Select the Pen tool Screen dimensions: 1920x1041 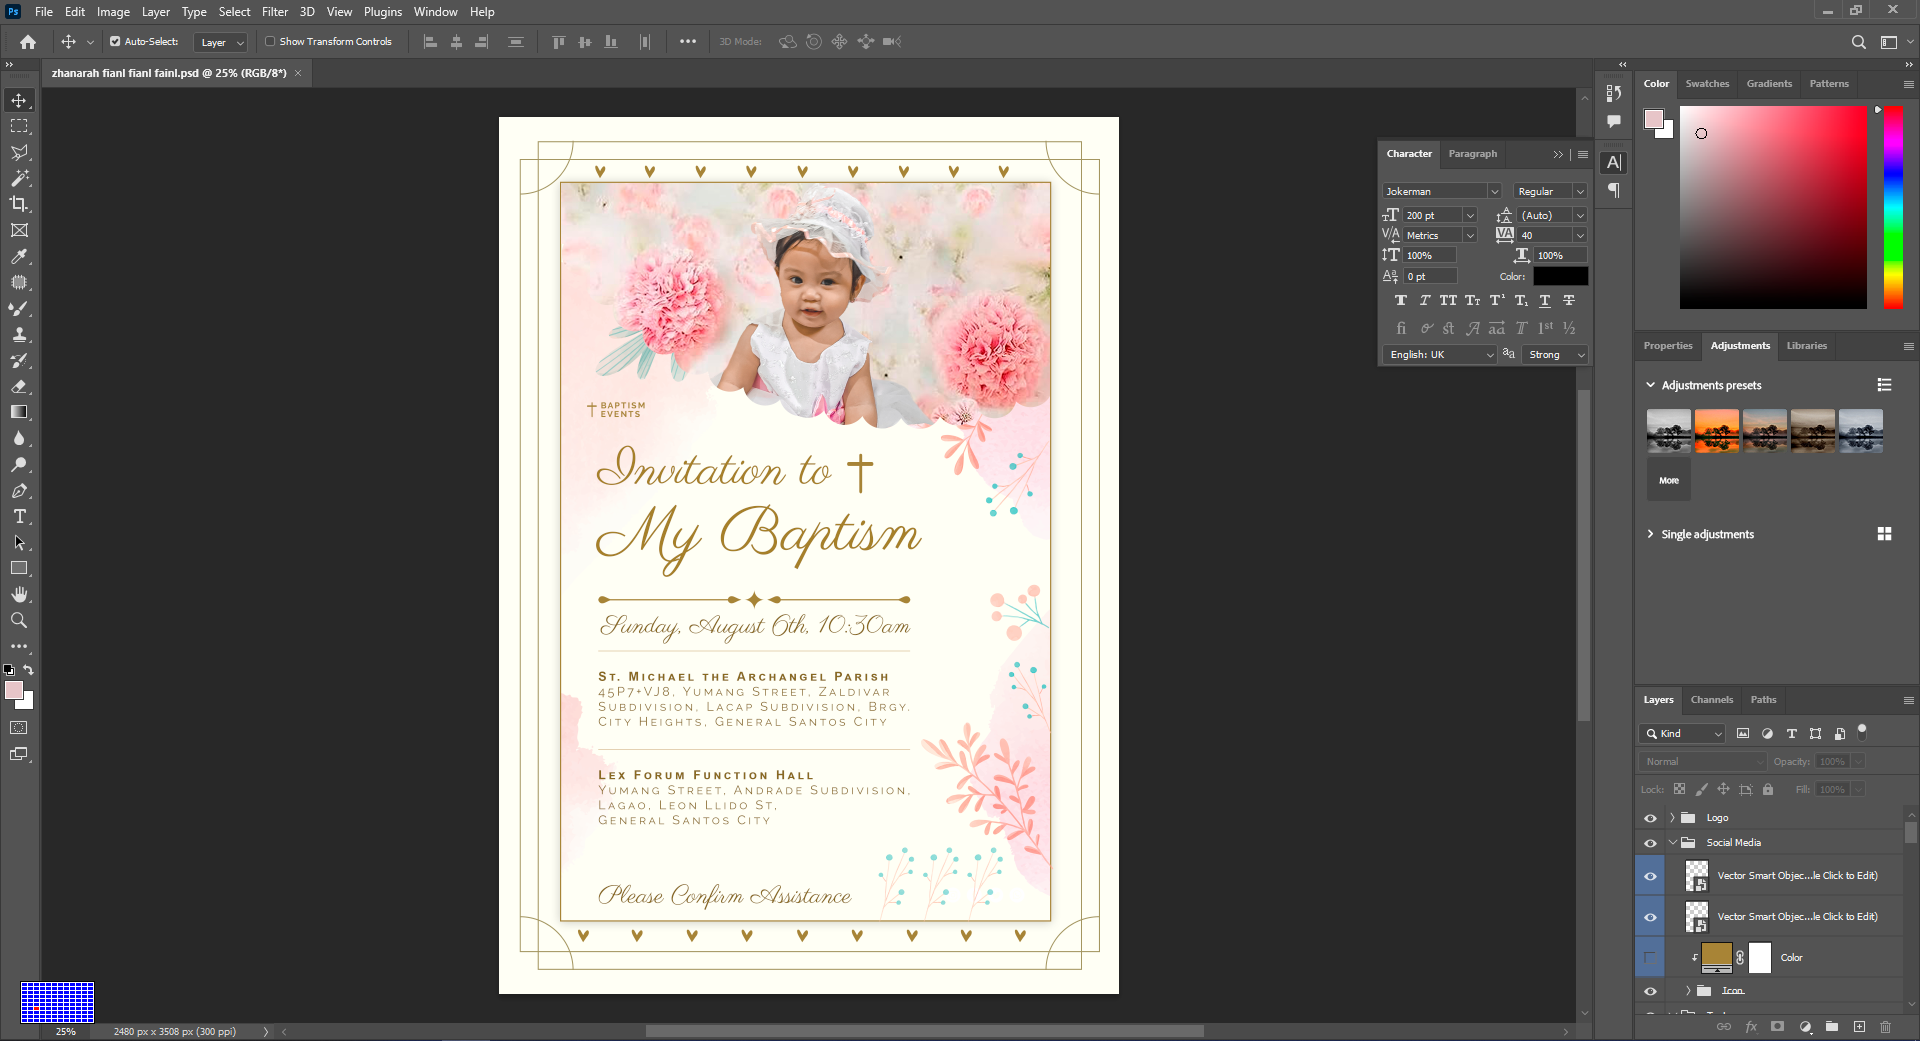[x=19, y=490]
